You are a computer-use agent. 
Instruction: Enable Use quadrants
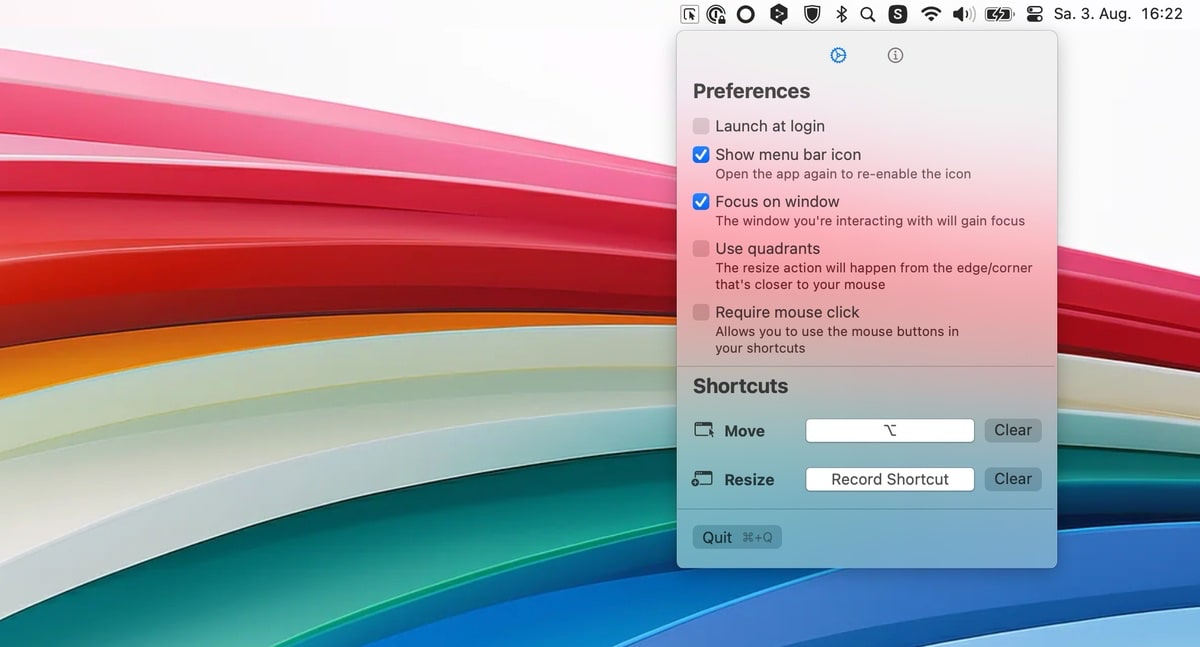[x=700, y=248]
